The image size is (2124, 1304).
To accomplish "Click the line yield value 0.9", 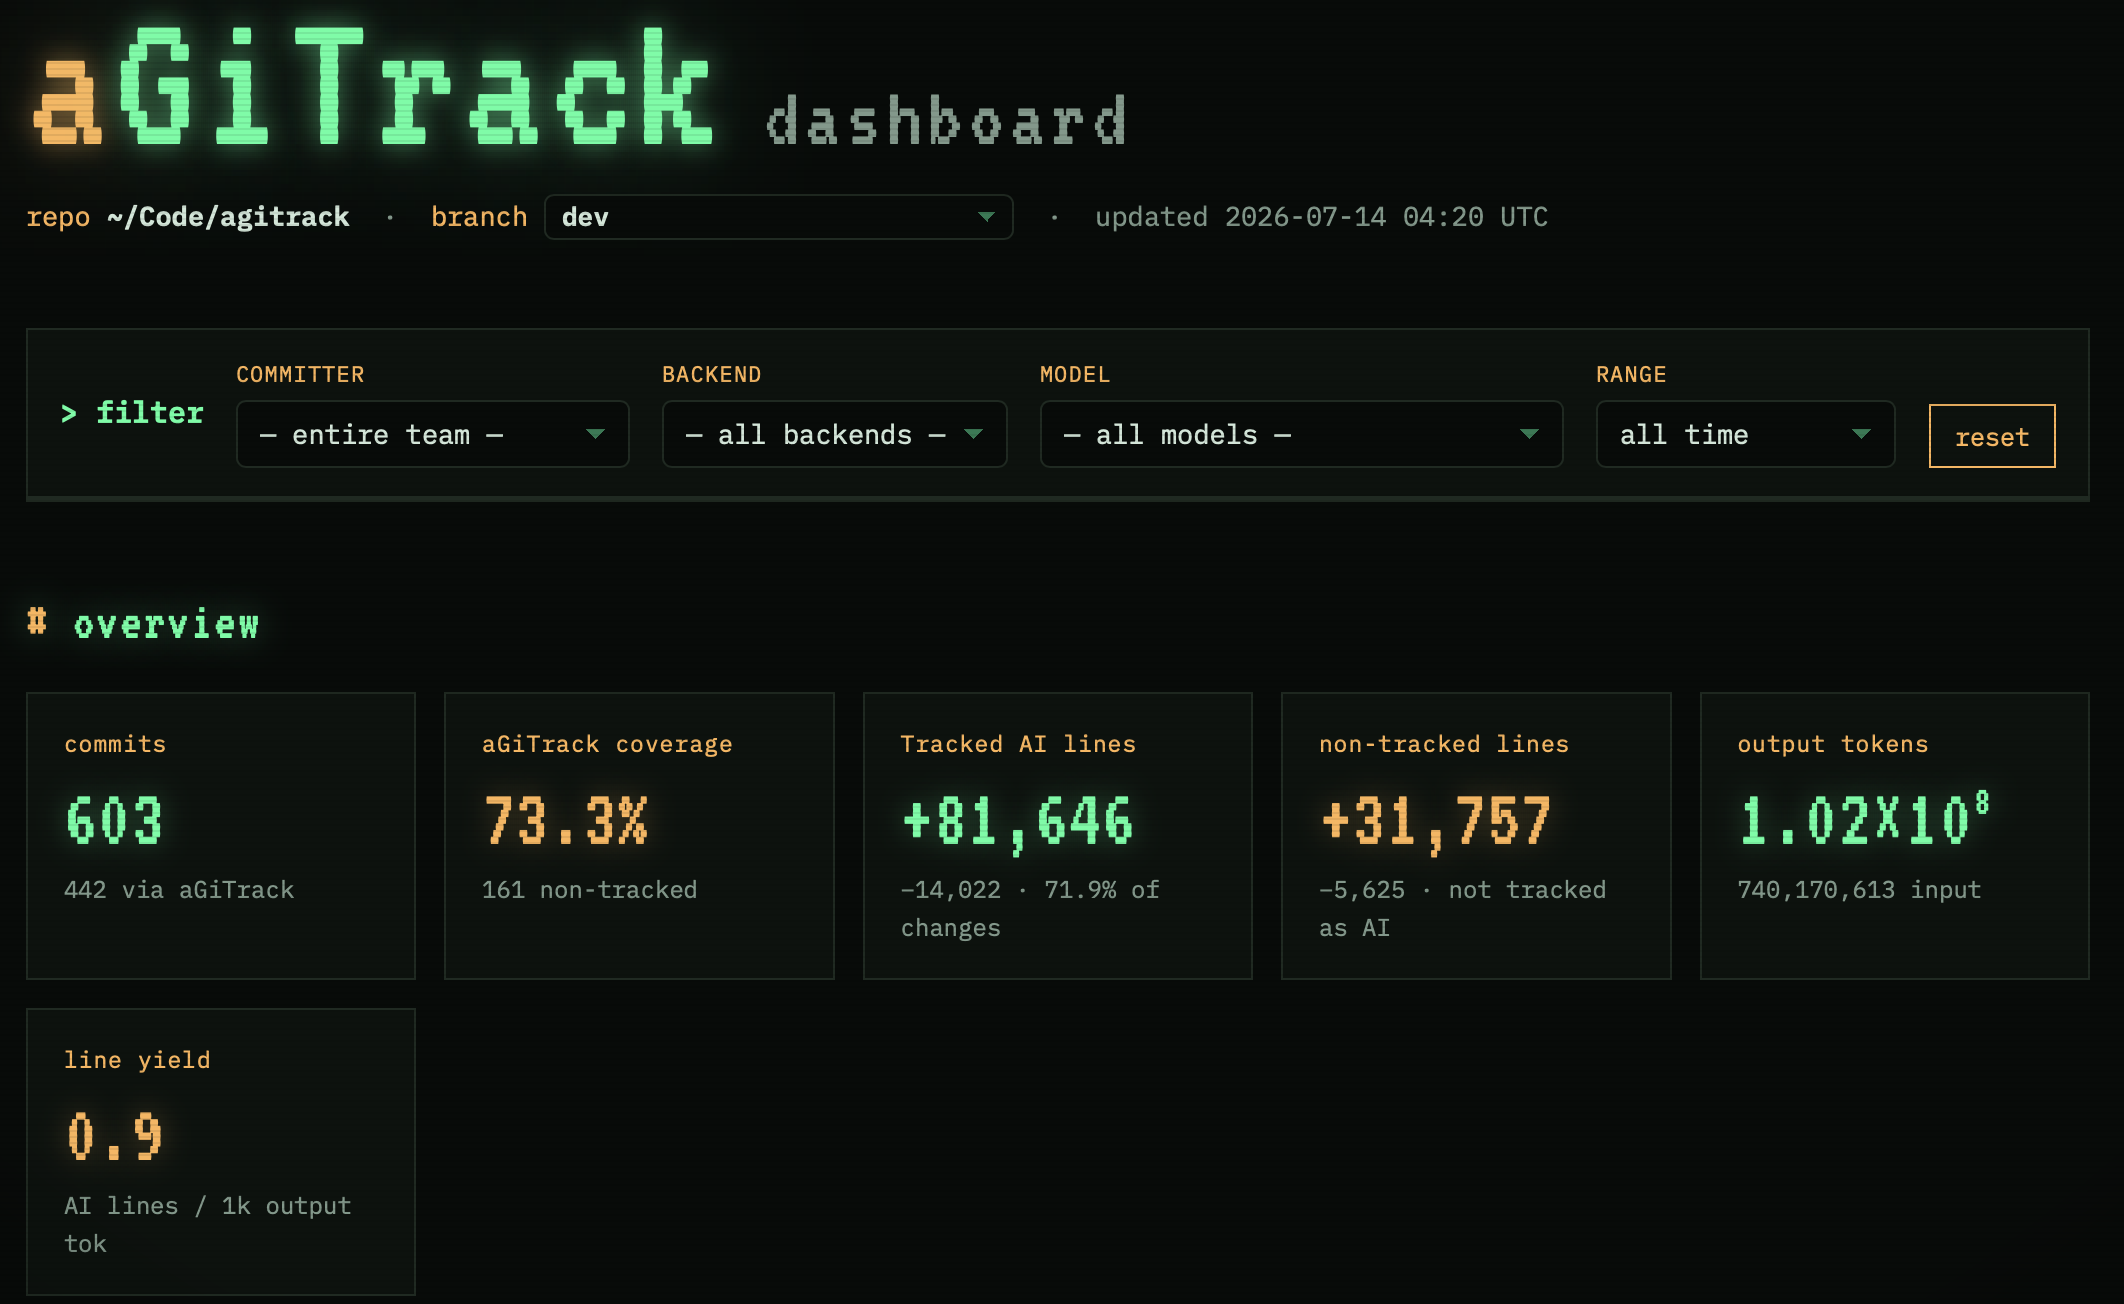I will [114, 1137].
